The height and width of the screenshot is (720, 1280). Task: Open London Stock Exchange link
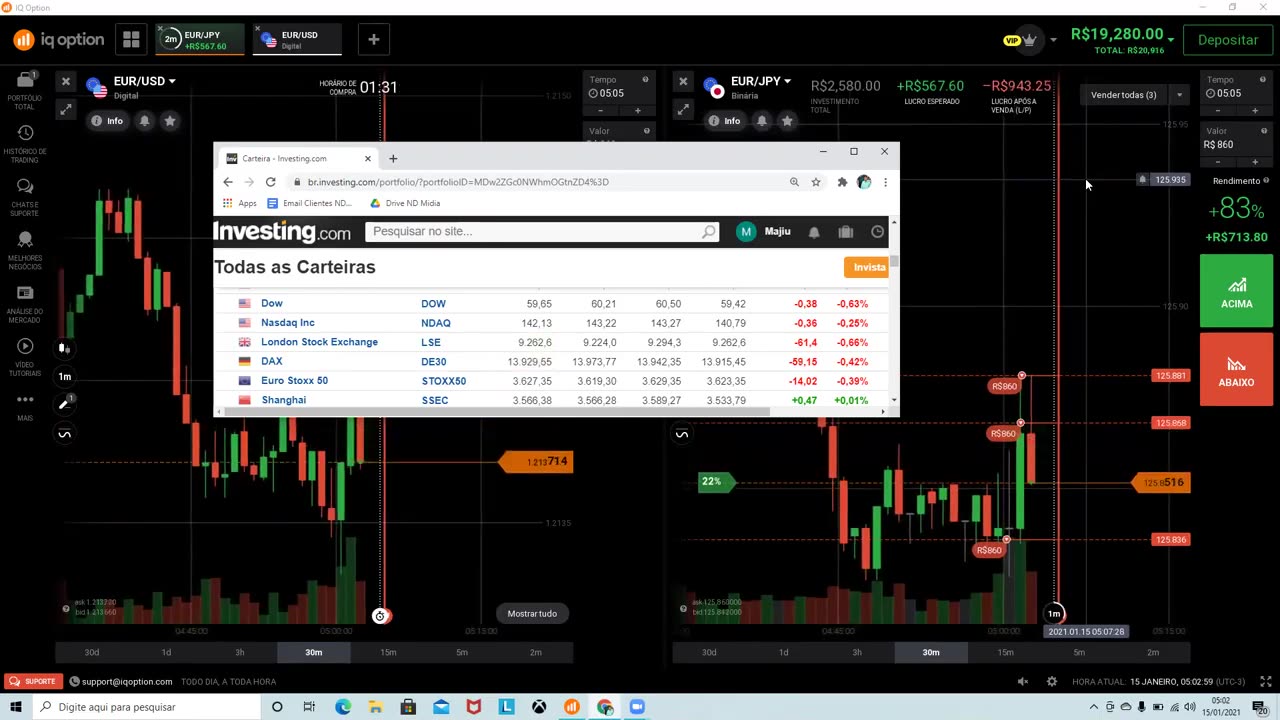click(319, 342)
